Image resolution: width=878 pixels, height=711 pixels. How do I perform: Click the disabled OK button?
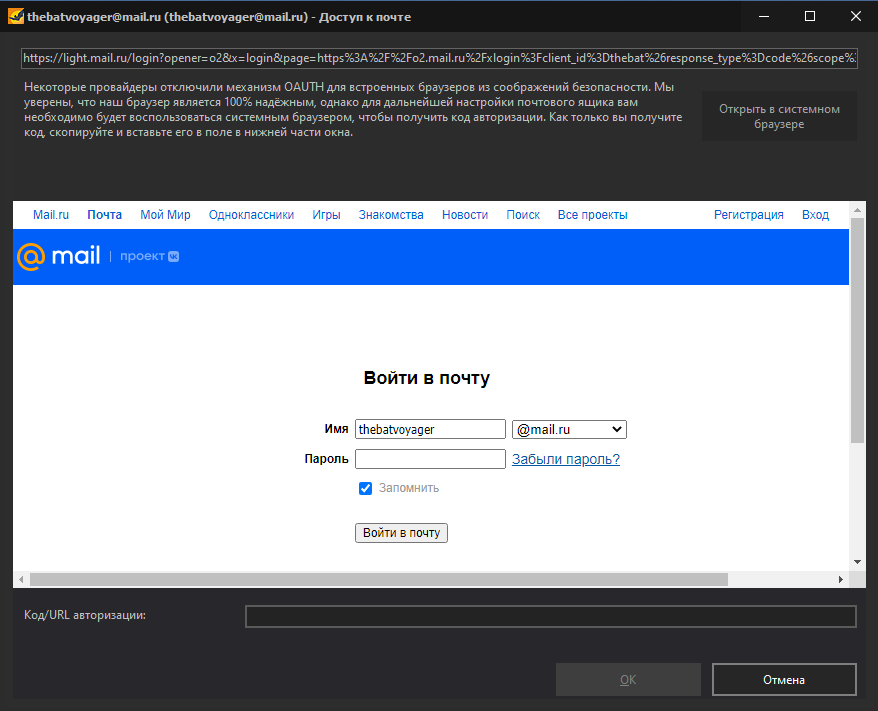pos(628,680)
